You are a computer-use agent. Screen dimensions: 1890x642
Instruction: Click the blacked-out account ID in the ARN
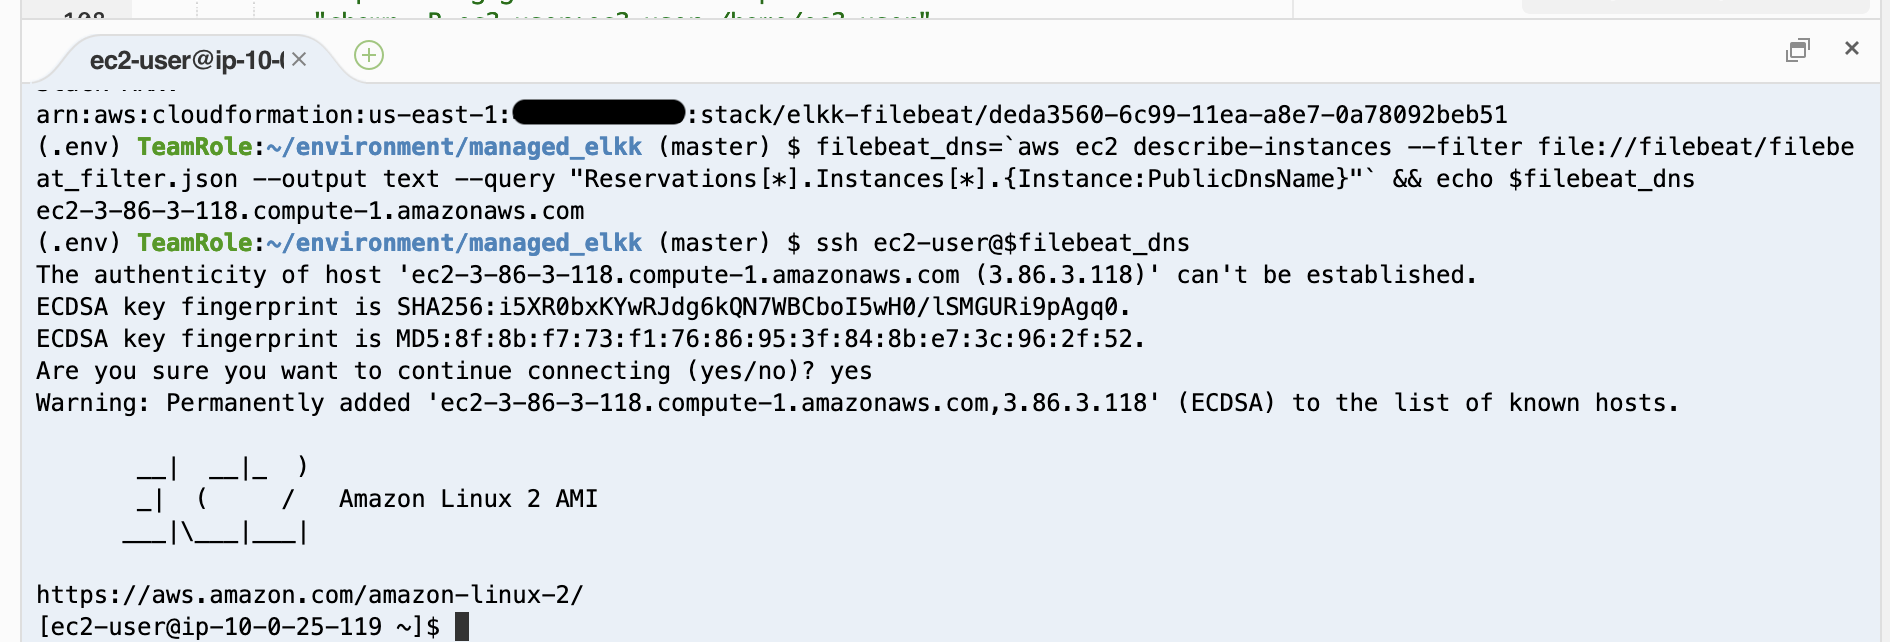[x=598, y=113]
